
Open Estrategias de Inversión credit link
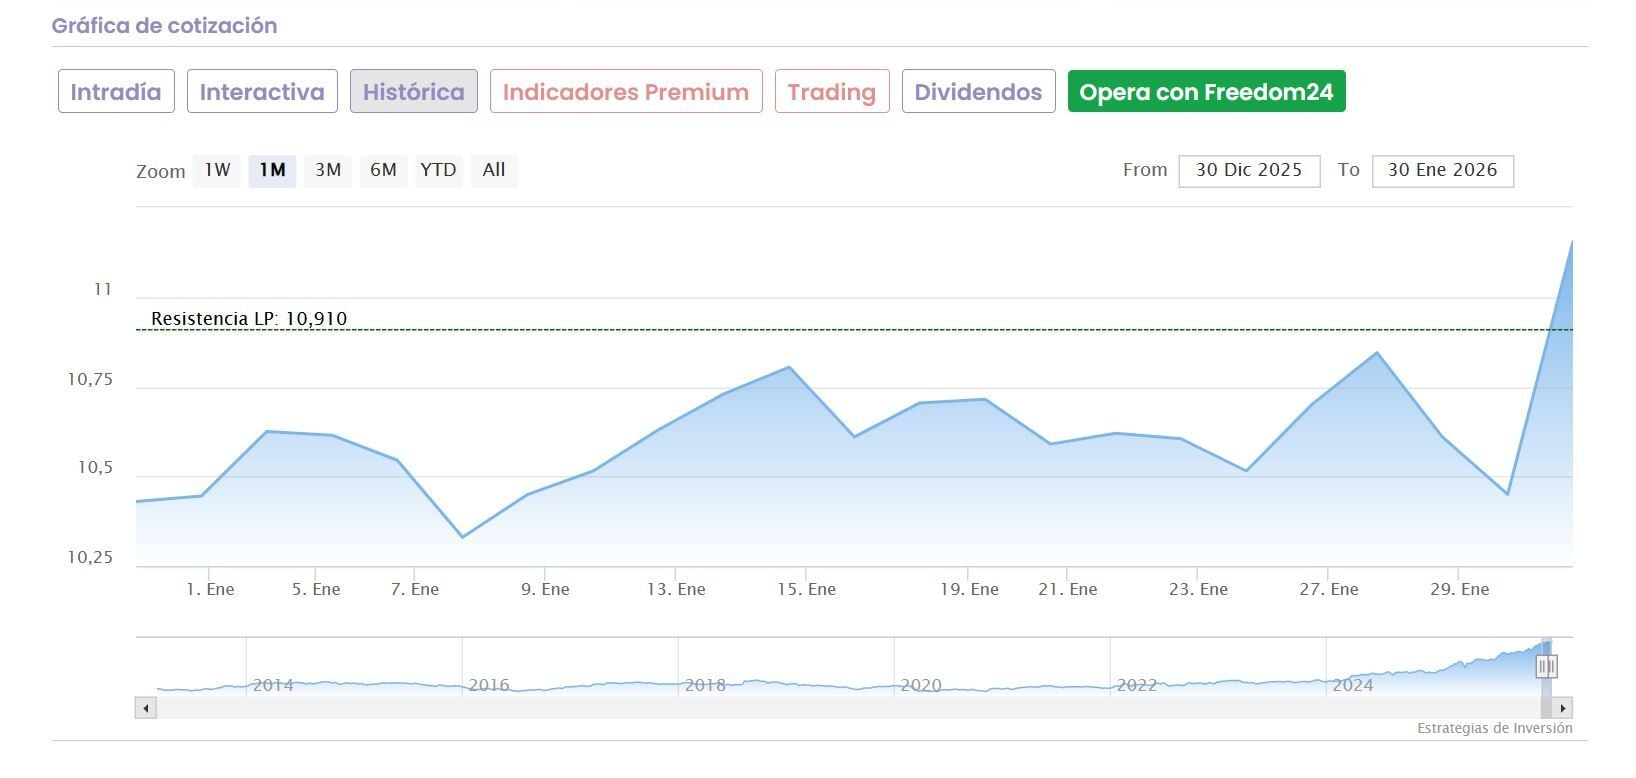[1494, 728]
